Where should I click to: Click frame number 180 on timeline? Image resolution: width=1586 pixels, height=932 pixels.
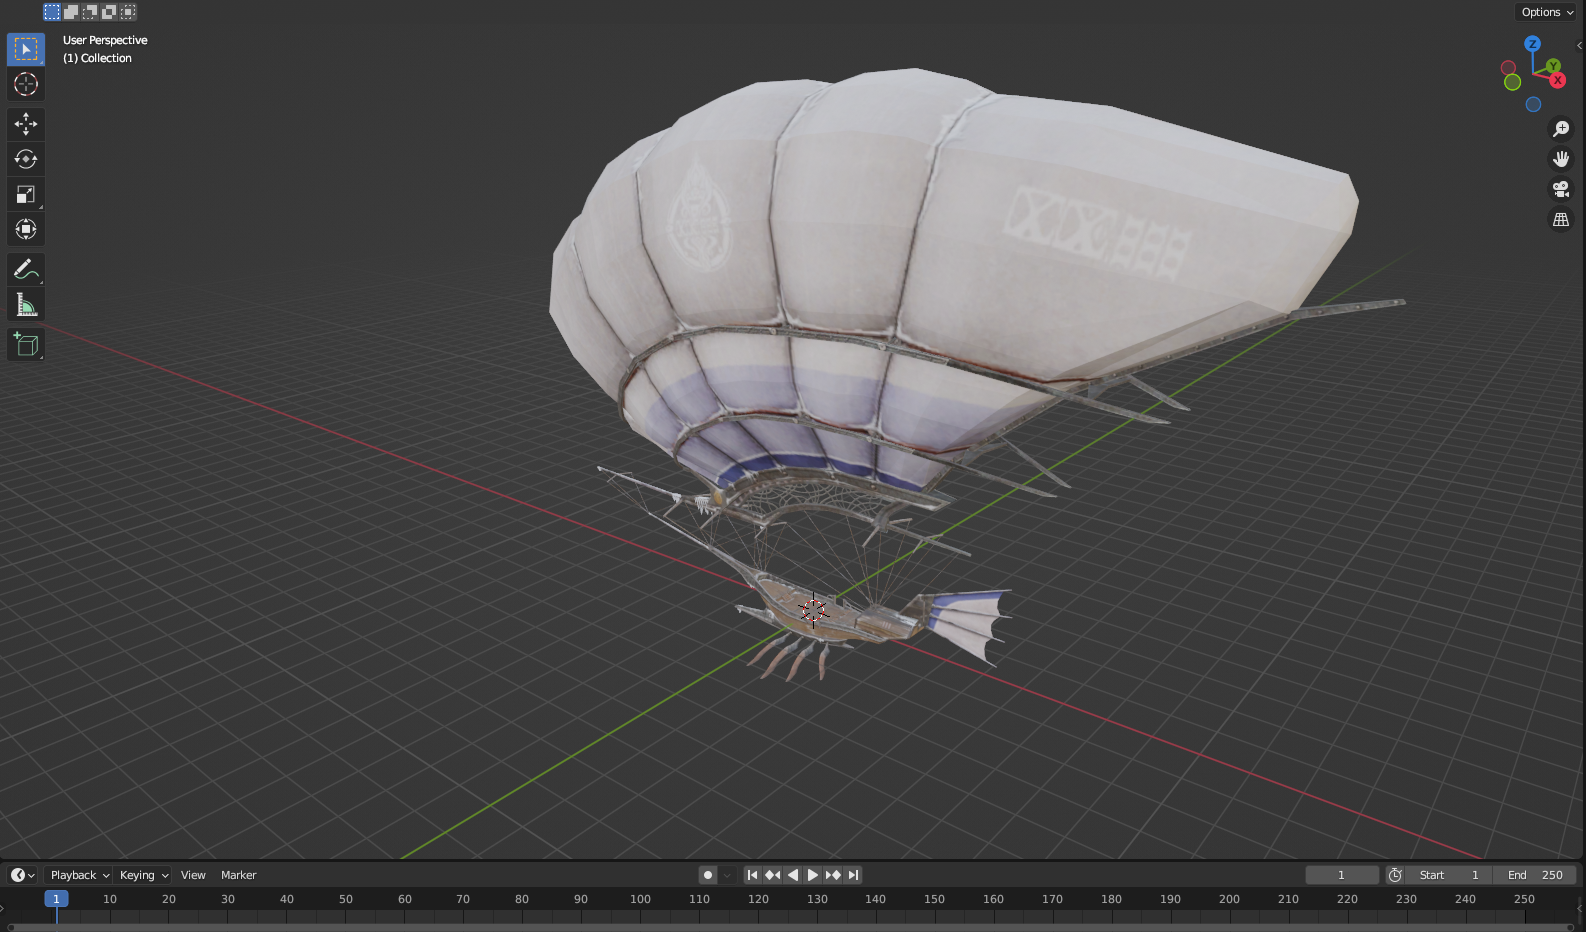1111,899
